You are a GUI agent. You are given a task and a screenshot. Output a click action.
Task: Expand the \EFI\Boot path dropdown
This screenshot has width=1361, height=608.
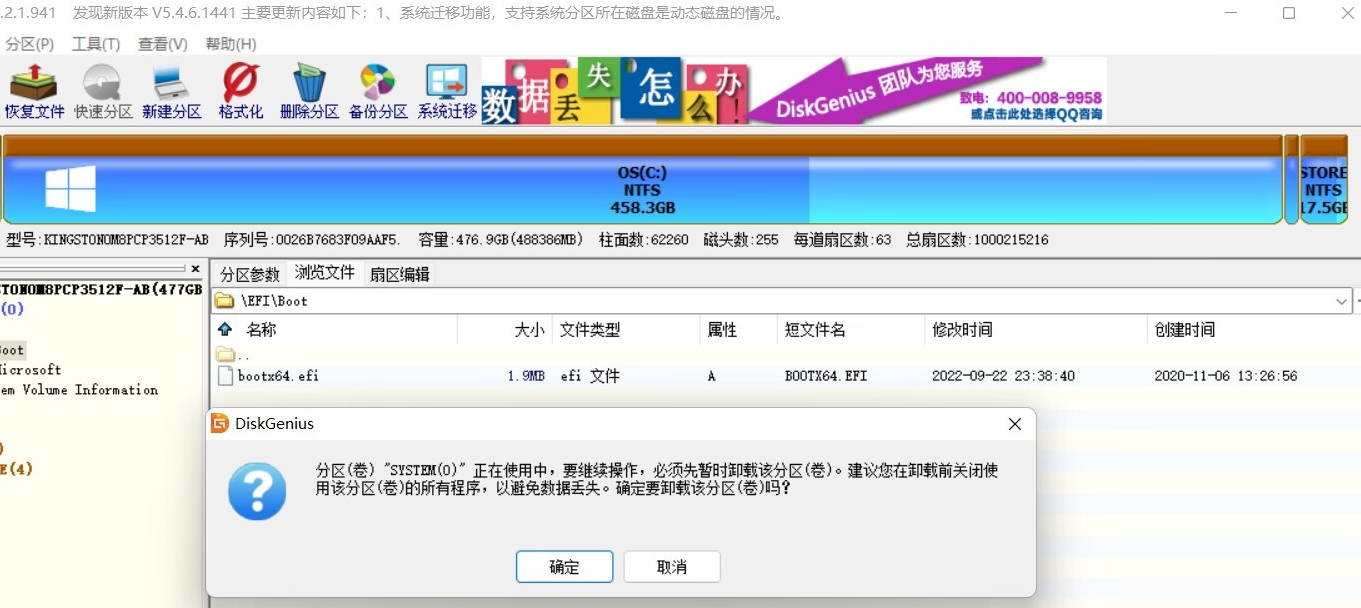pyautogui.click(x=1341, y=301)
